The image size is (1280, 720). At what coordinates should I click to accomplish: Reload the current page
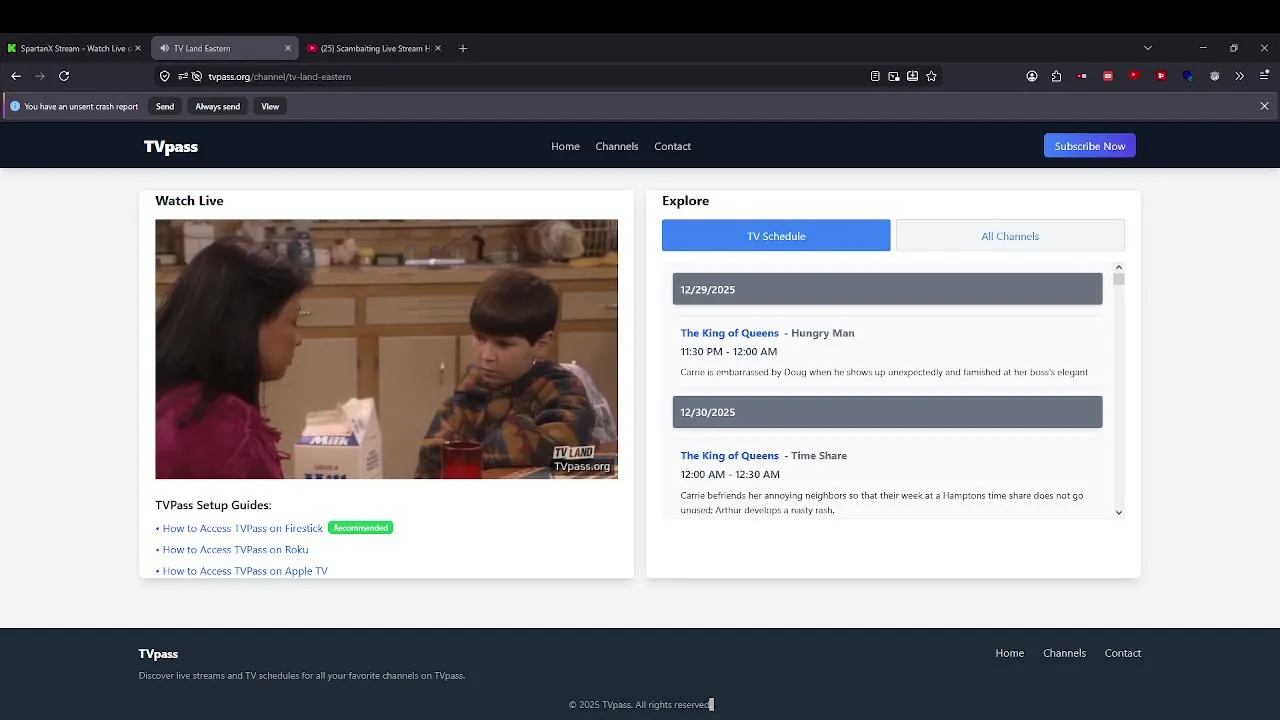coord(64,76)
